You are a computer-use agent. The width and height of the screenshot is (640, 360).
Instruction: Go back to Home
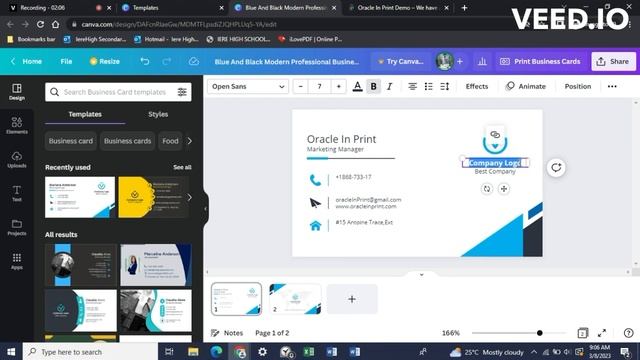(x=27, y=61)
